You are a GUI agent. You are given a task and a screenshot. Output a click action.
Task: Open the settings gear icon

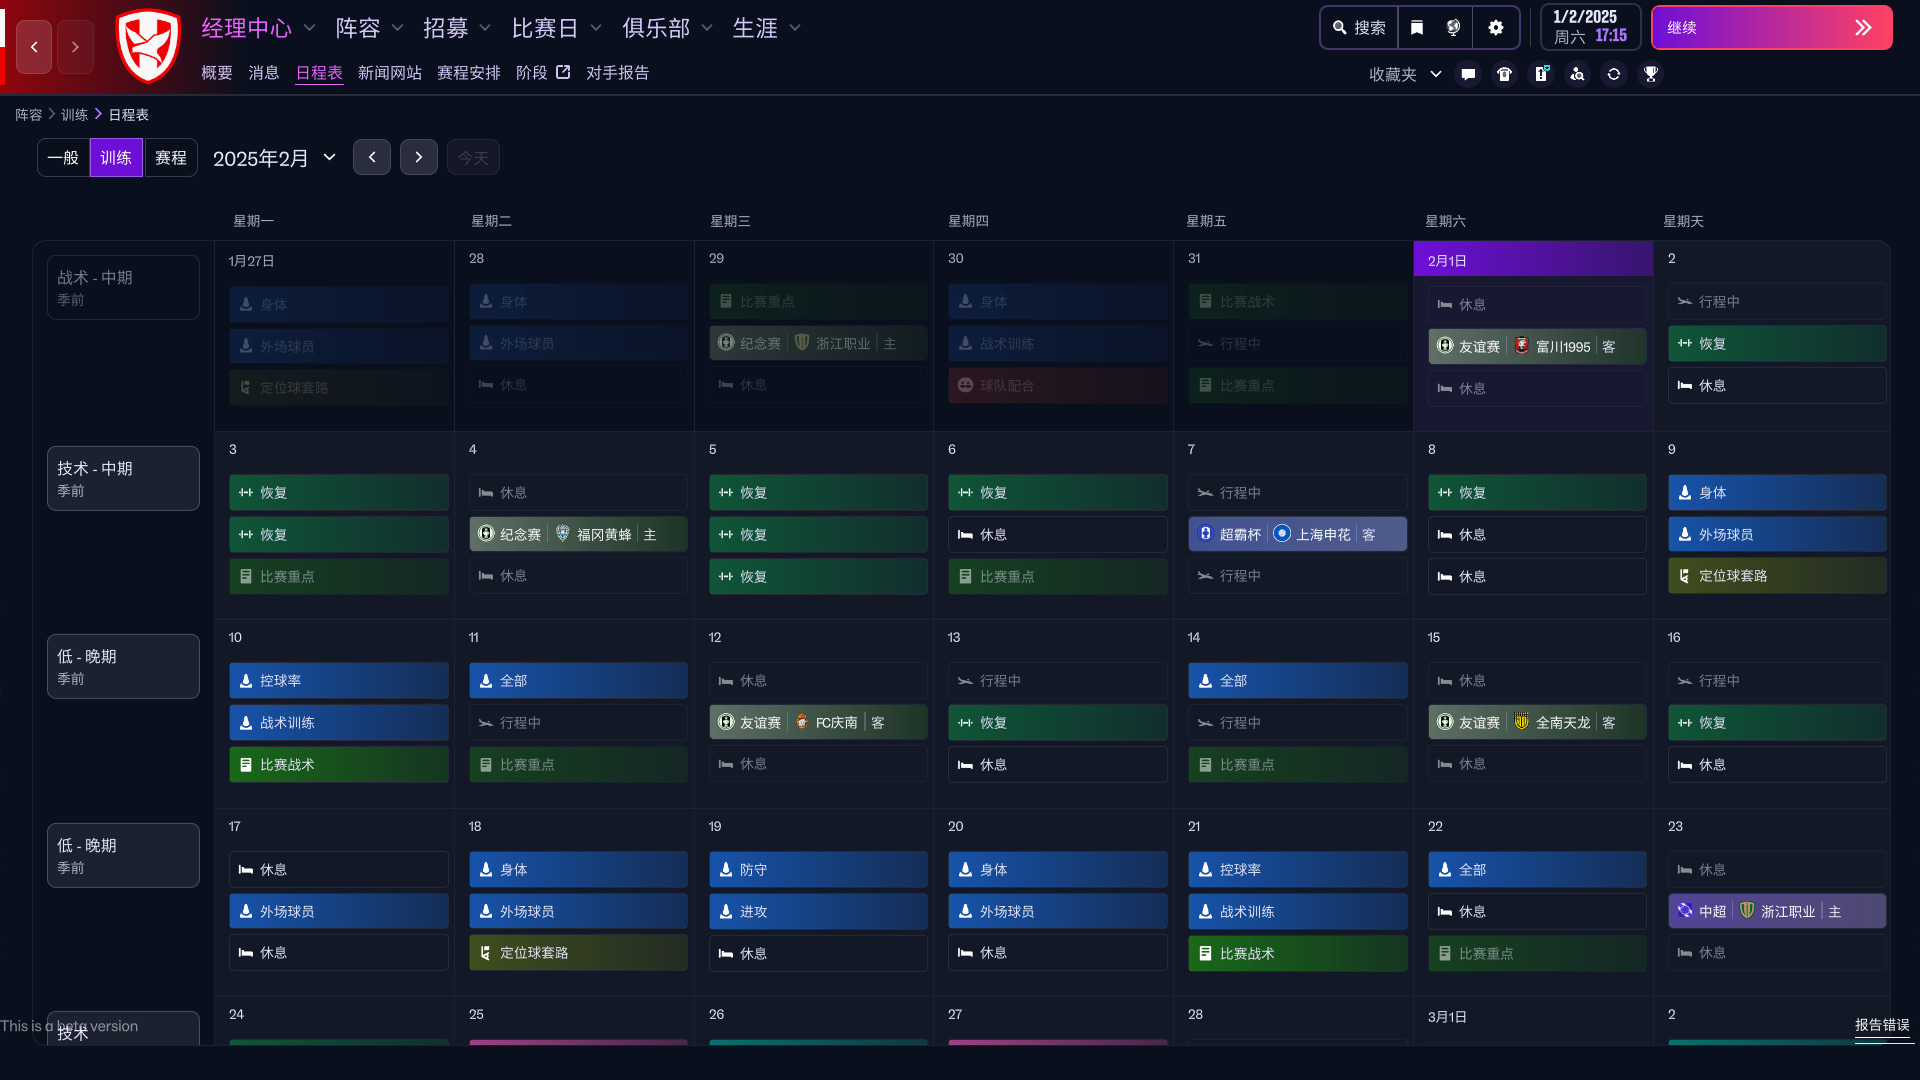point(1496,28)
